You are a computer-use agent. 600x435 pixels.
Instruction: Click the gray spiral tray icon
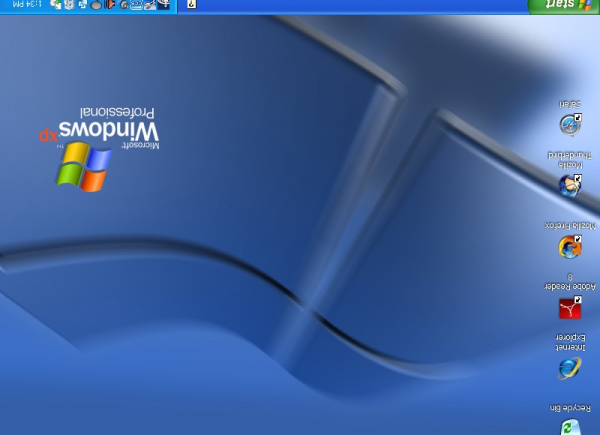124,5
